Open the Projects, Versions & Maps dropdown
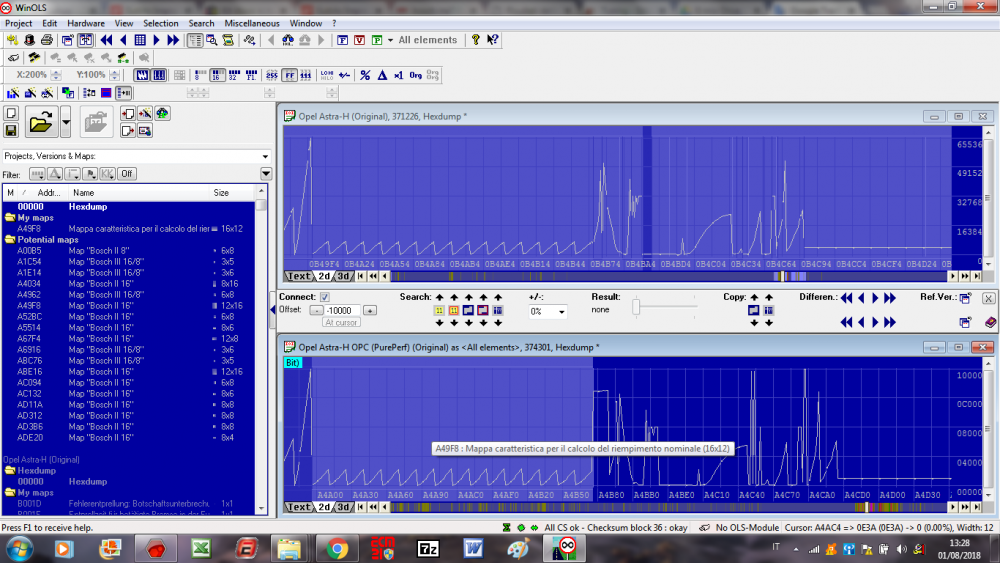Image resolution: width=1000 pixels, height=563 pixels. point(265,156)
